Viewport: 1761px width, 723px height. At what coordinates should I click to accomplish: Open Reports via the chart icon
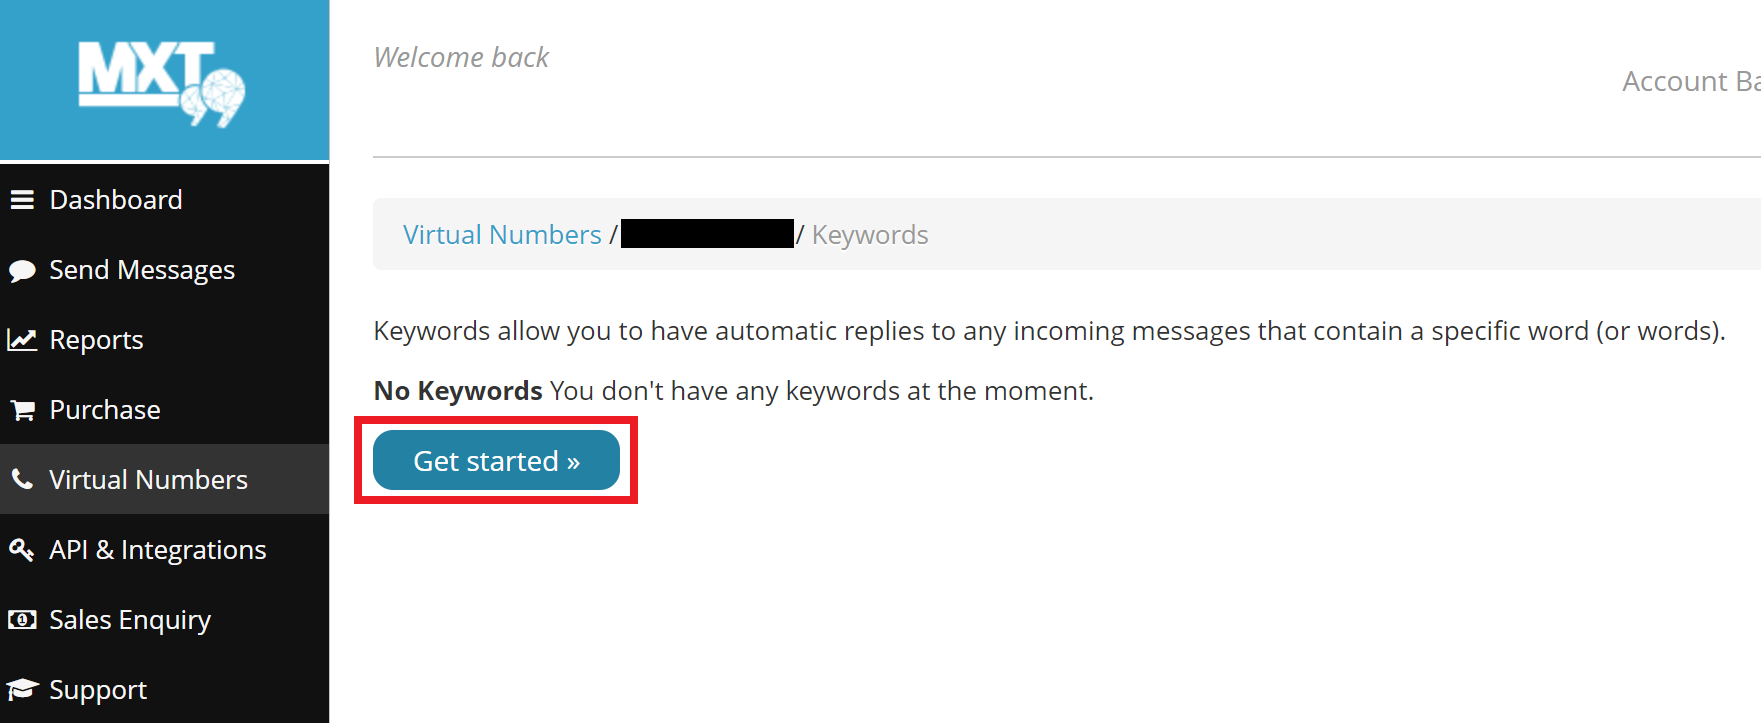(23, 339)
